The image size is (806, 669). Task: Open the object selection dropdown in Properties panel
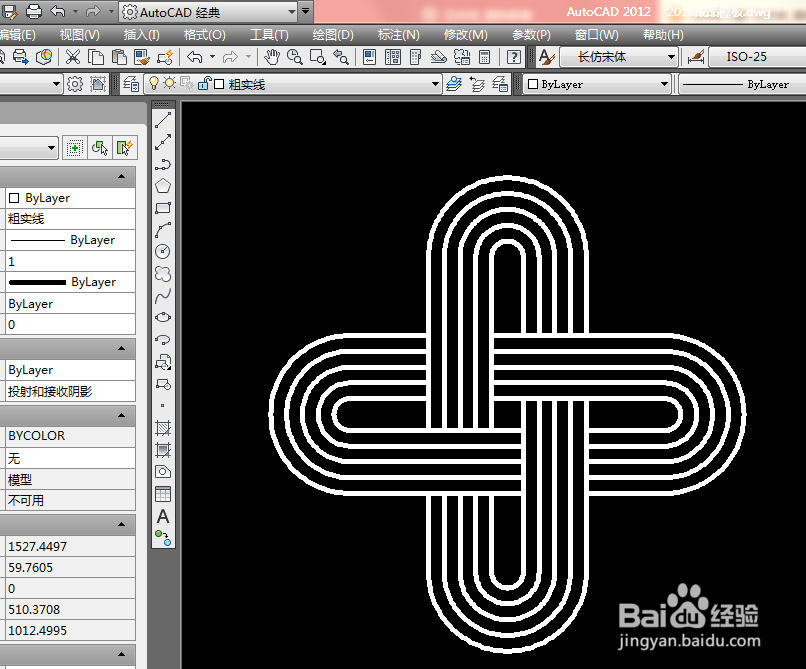51,148
